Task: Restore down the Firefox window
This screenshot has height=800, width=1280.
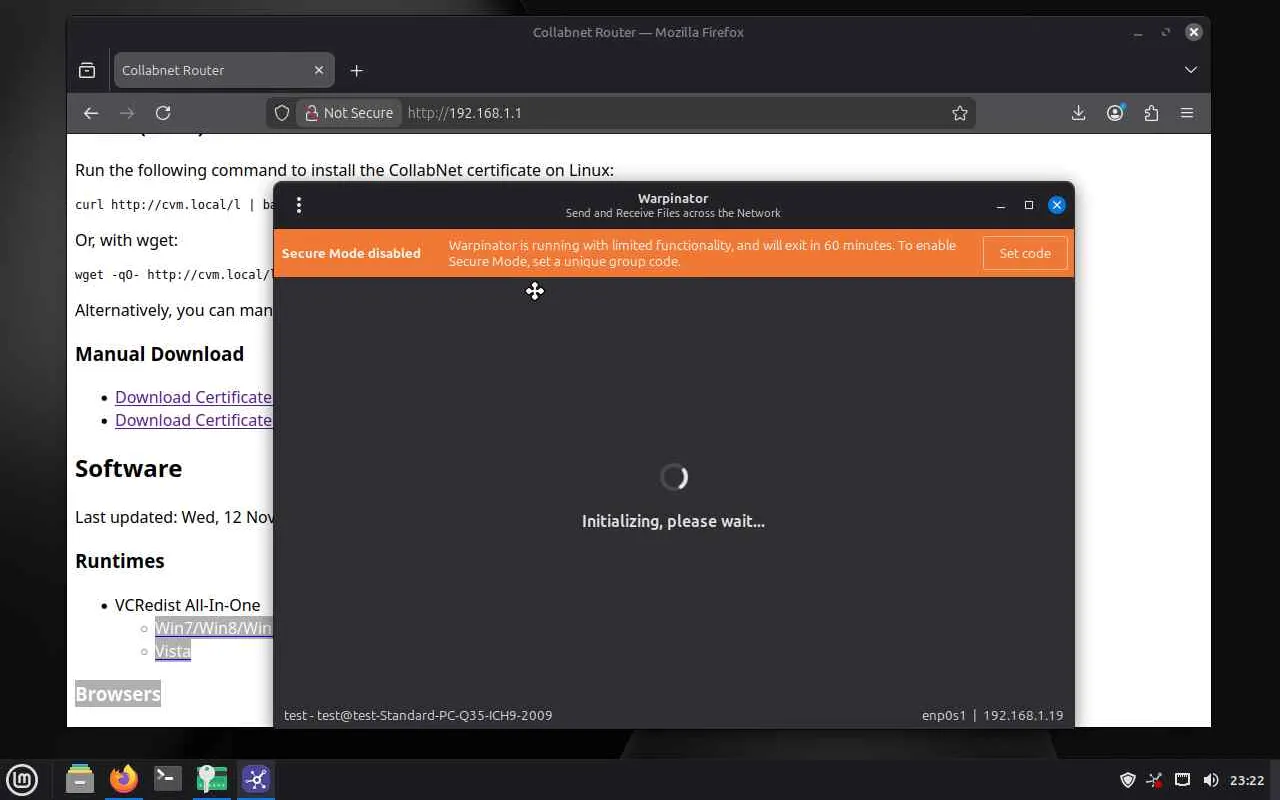Action: click(1166, 32)
